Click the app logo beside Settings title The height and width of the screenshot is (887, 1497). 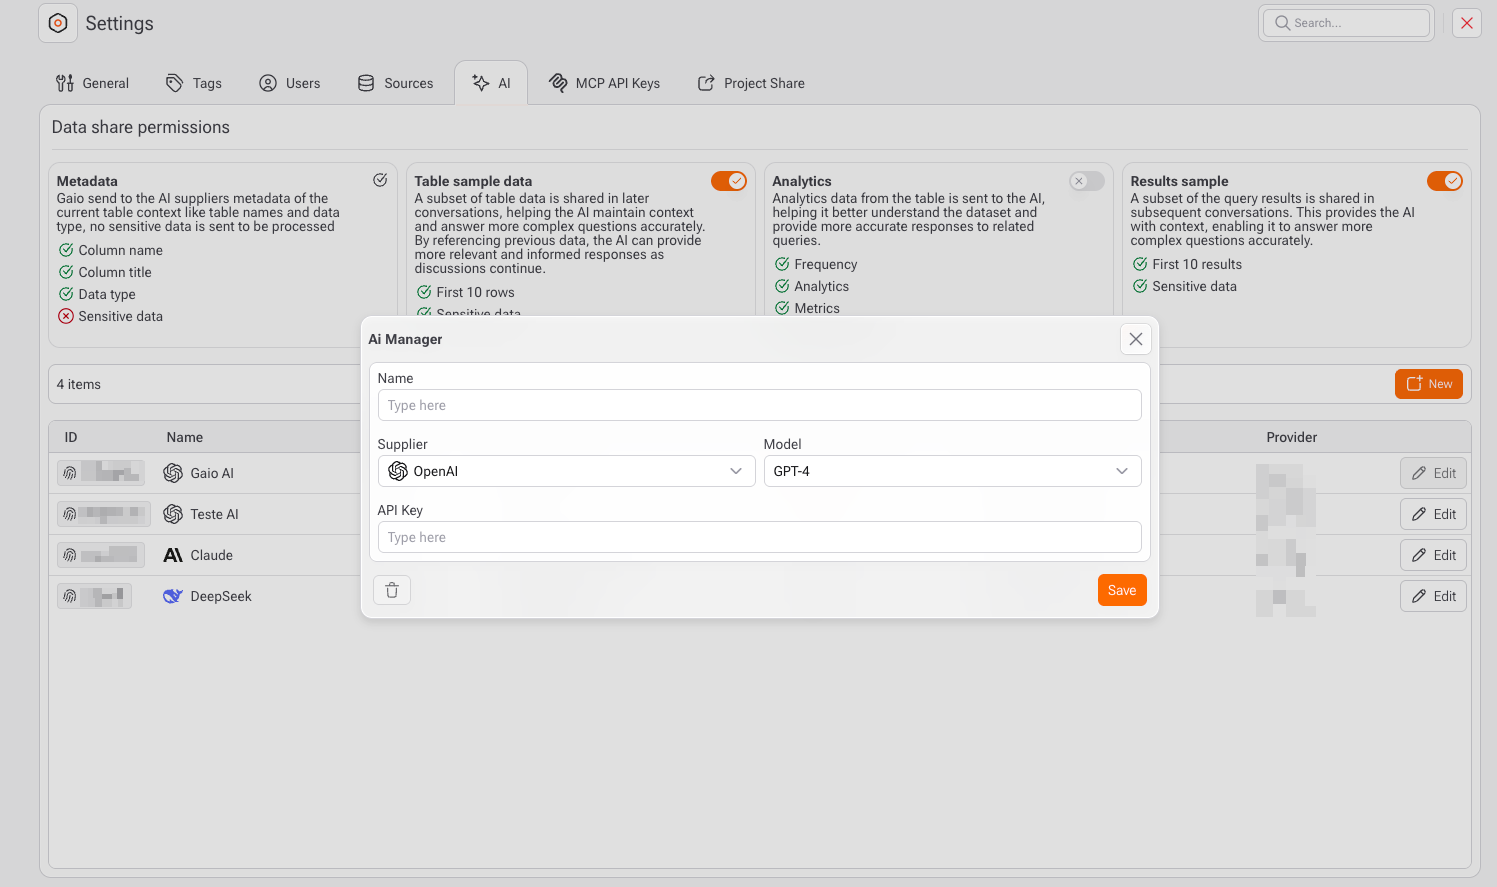click(58, 23)
